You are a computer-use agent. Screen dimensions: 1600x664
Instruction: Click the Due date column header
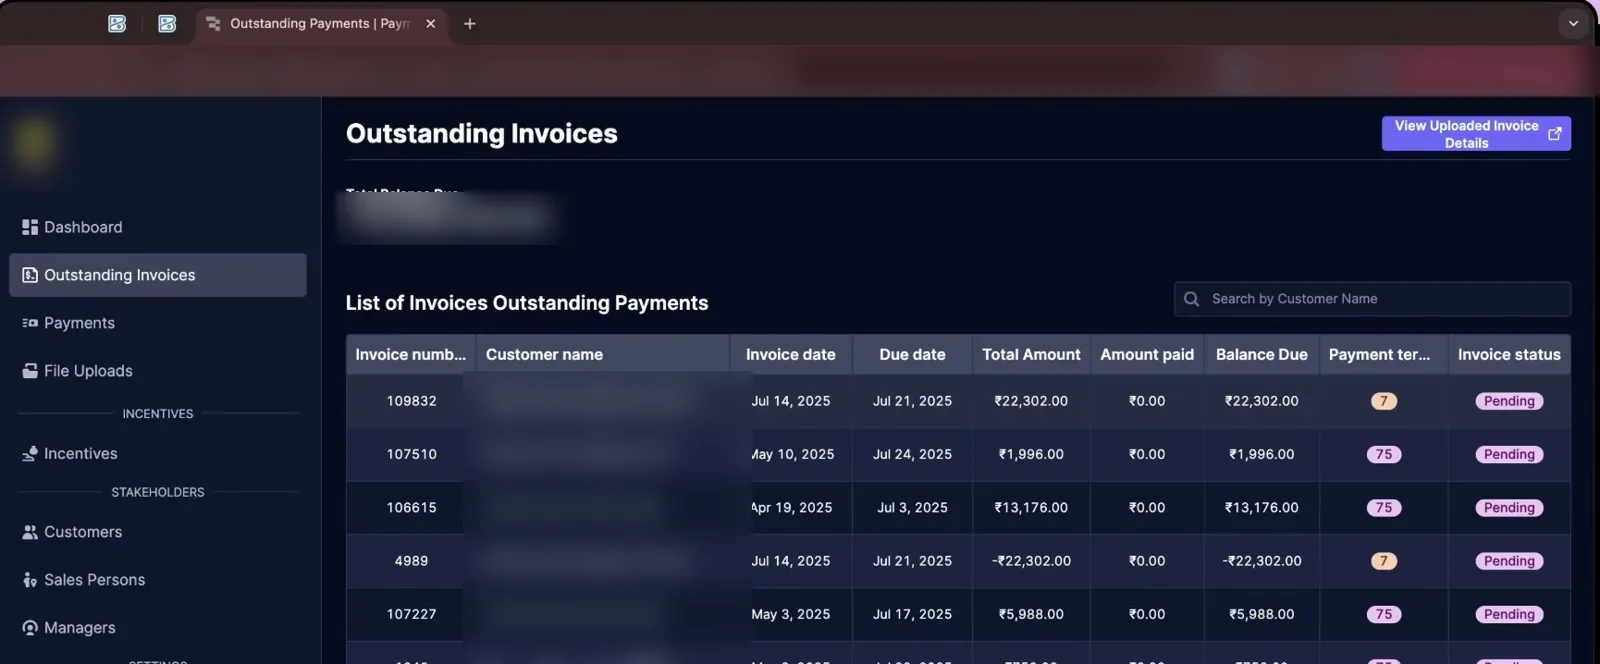pyautogui.click(x=912, y=355)
